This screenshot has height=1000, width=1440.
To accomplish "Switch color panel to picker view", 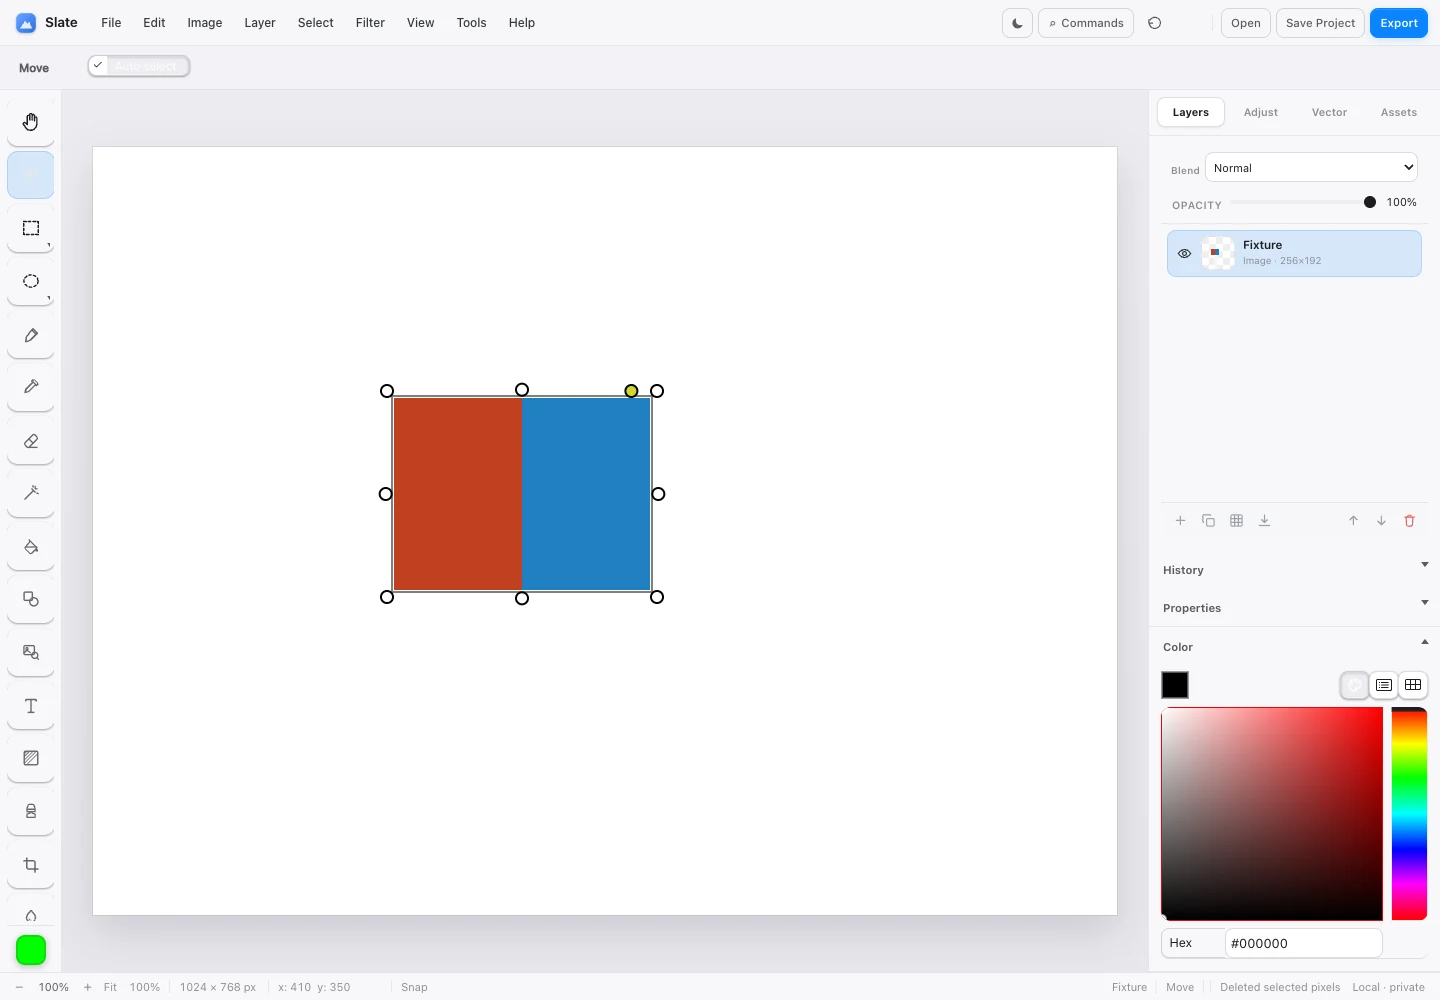I will (1354, 685).
